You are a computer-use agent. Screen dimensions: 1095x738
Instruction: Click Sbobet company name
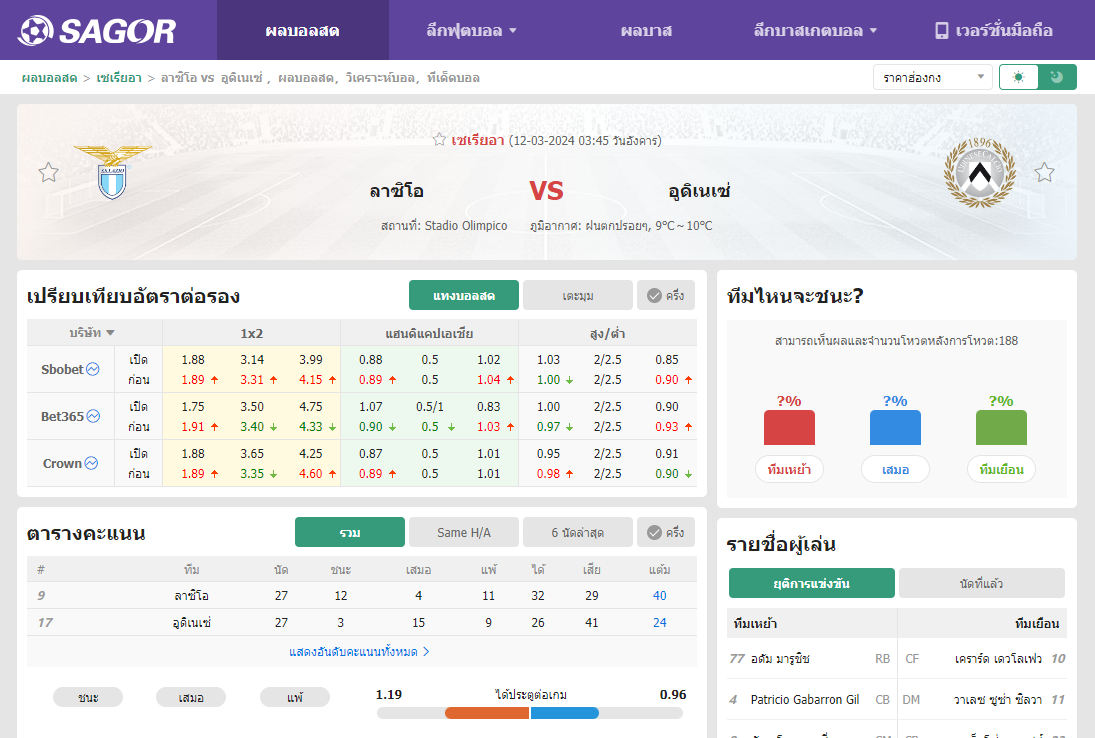(x=62, y=369)
